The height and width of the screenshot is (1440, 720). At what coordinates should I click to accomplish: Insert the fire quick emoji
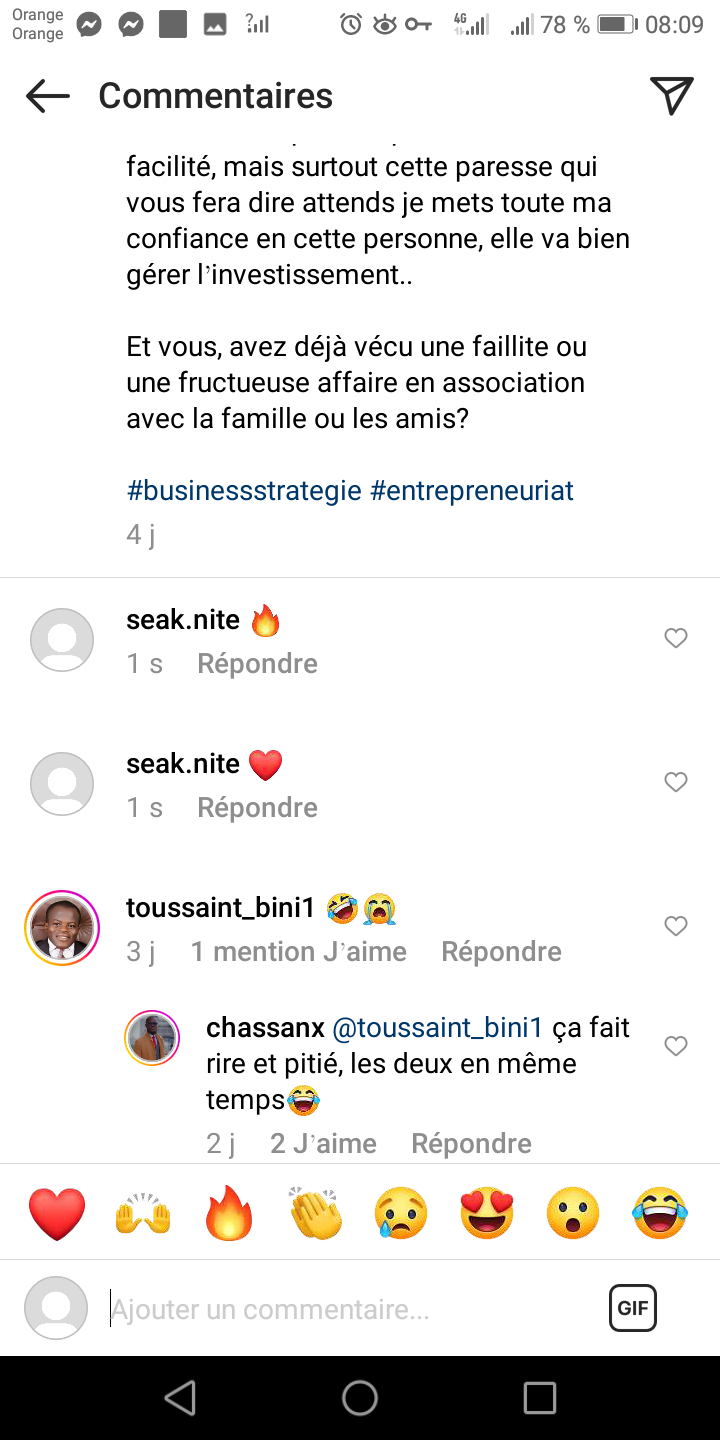coord(229,1213)
